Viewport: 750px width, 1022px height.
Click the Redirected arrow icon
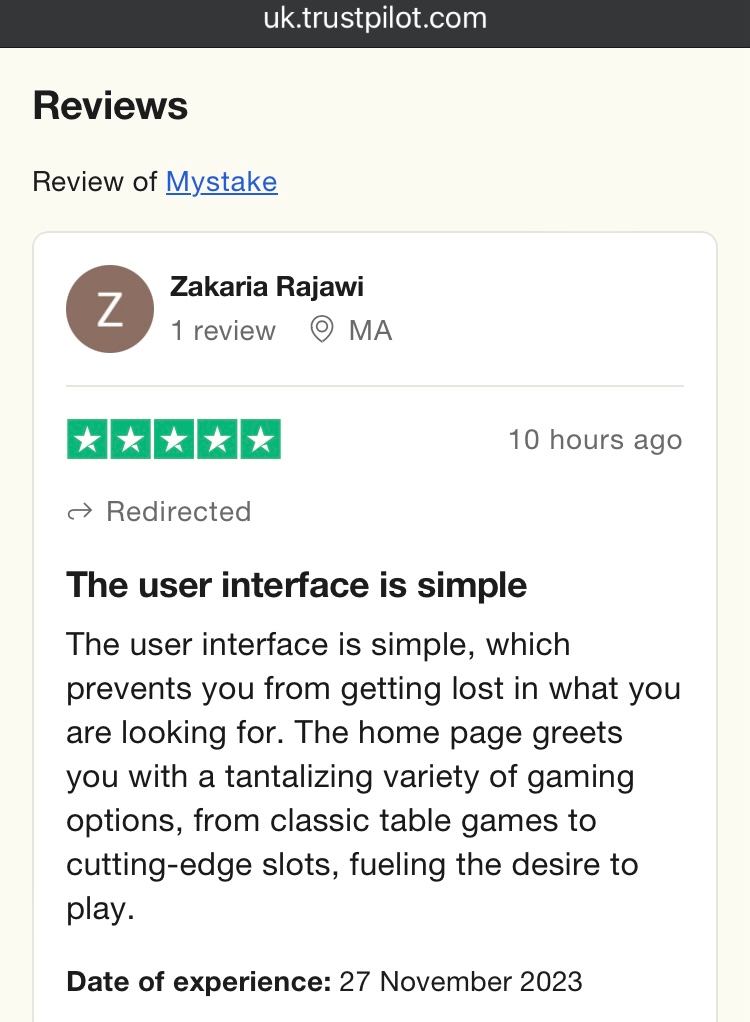[79, 512]
